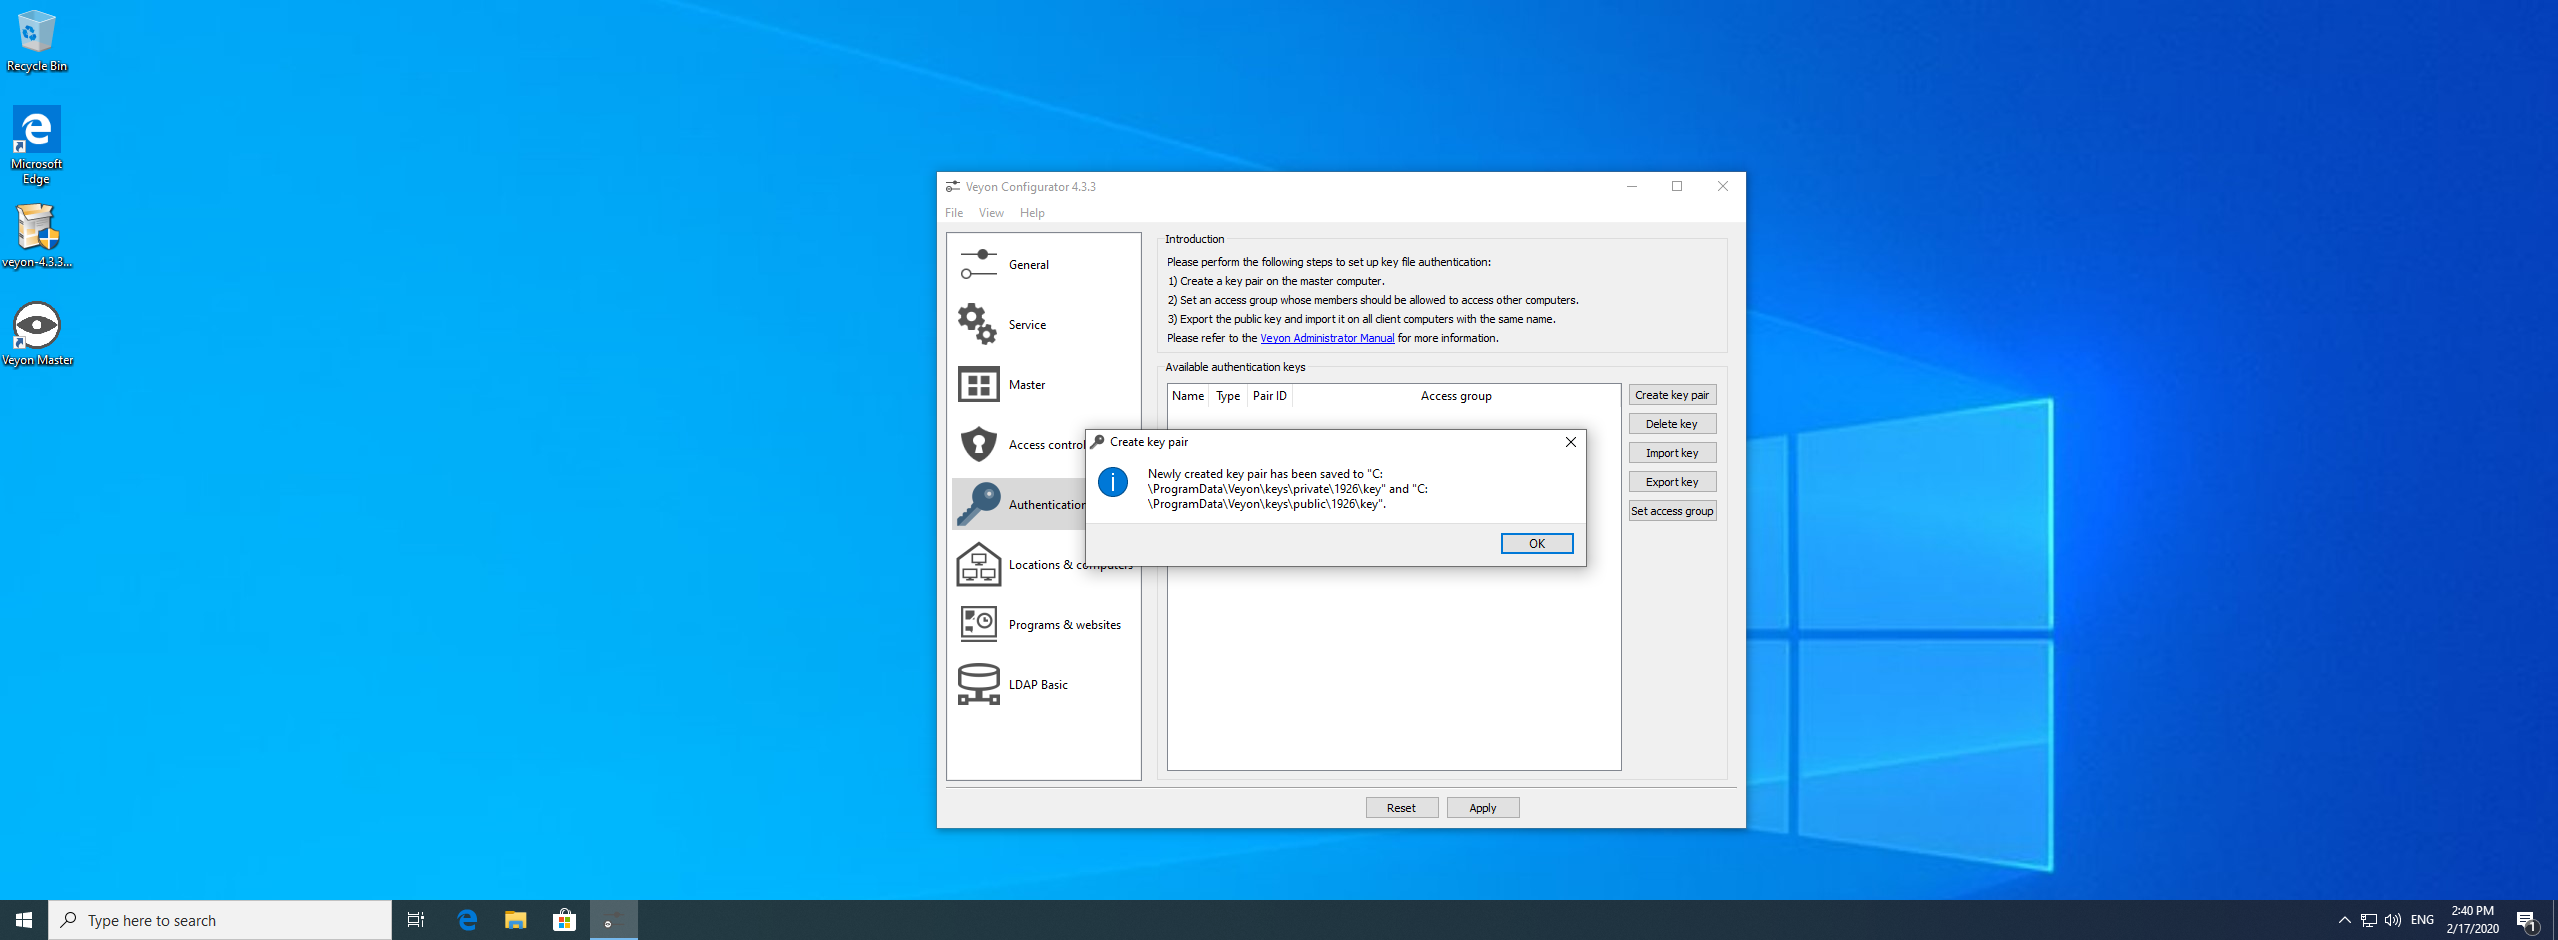2558x940 pixels.
Task: Close the Veyon Configurator window
Action: (1723, 187)
